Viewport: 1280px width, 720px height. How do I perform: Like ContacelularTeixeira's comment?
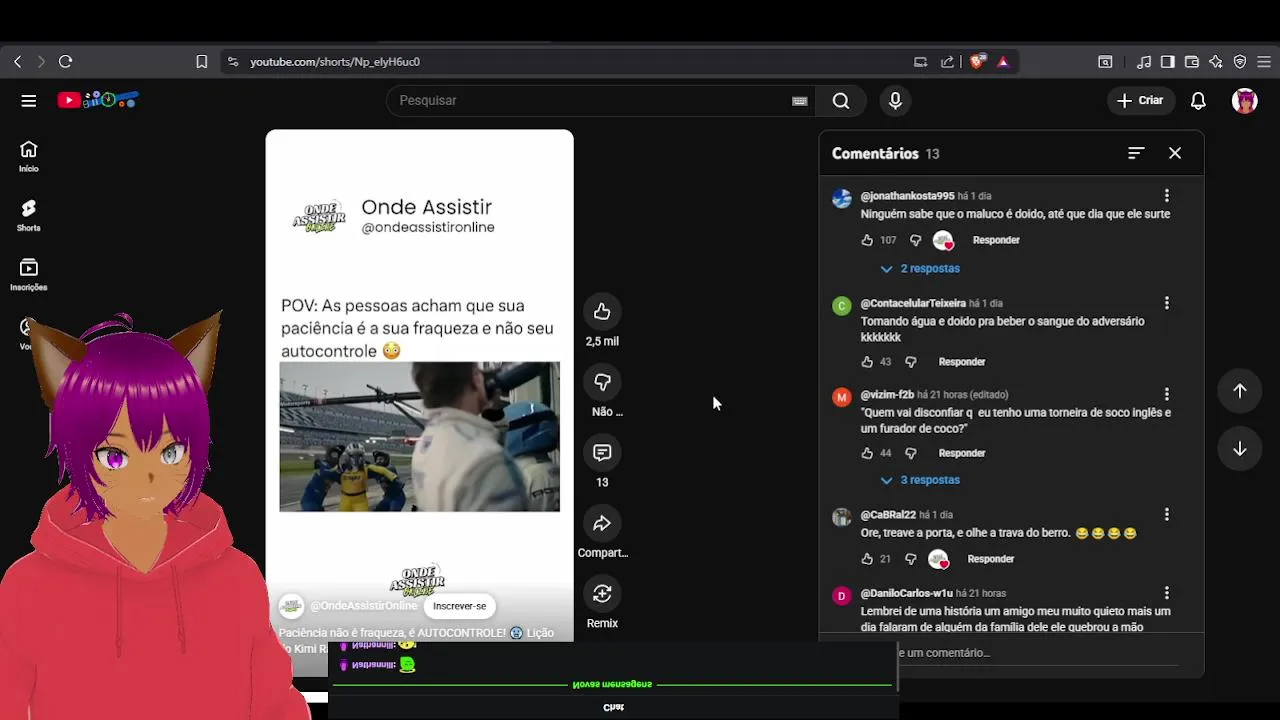(867, 362)
